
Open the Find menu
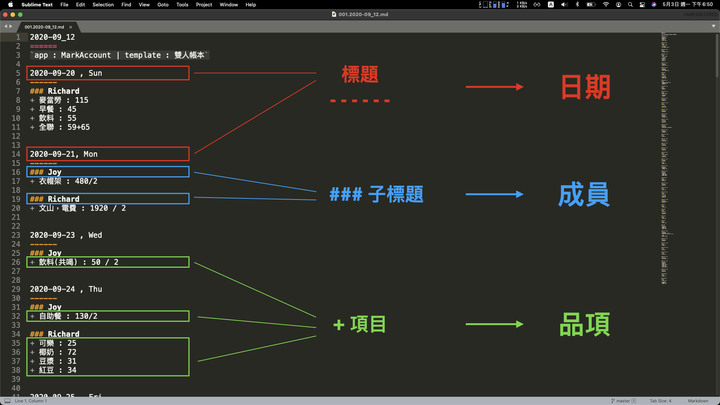click(x=126, y=5)
